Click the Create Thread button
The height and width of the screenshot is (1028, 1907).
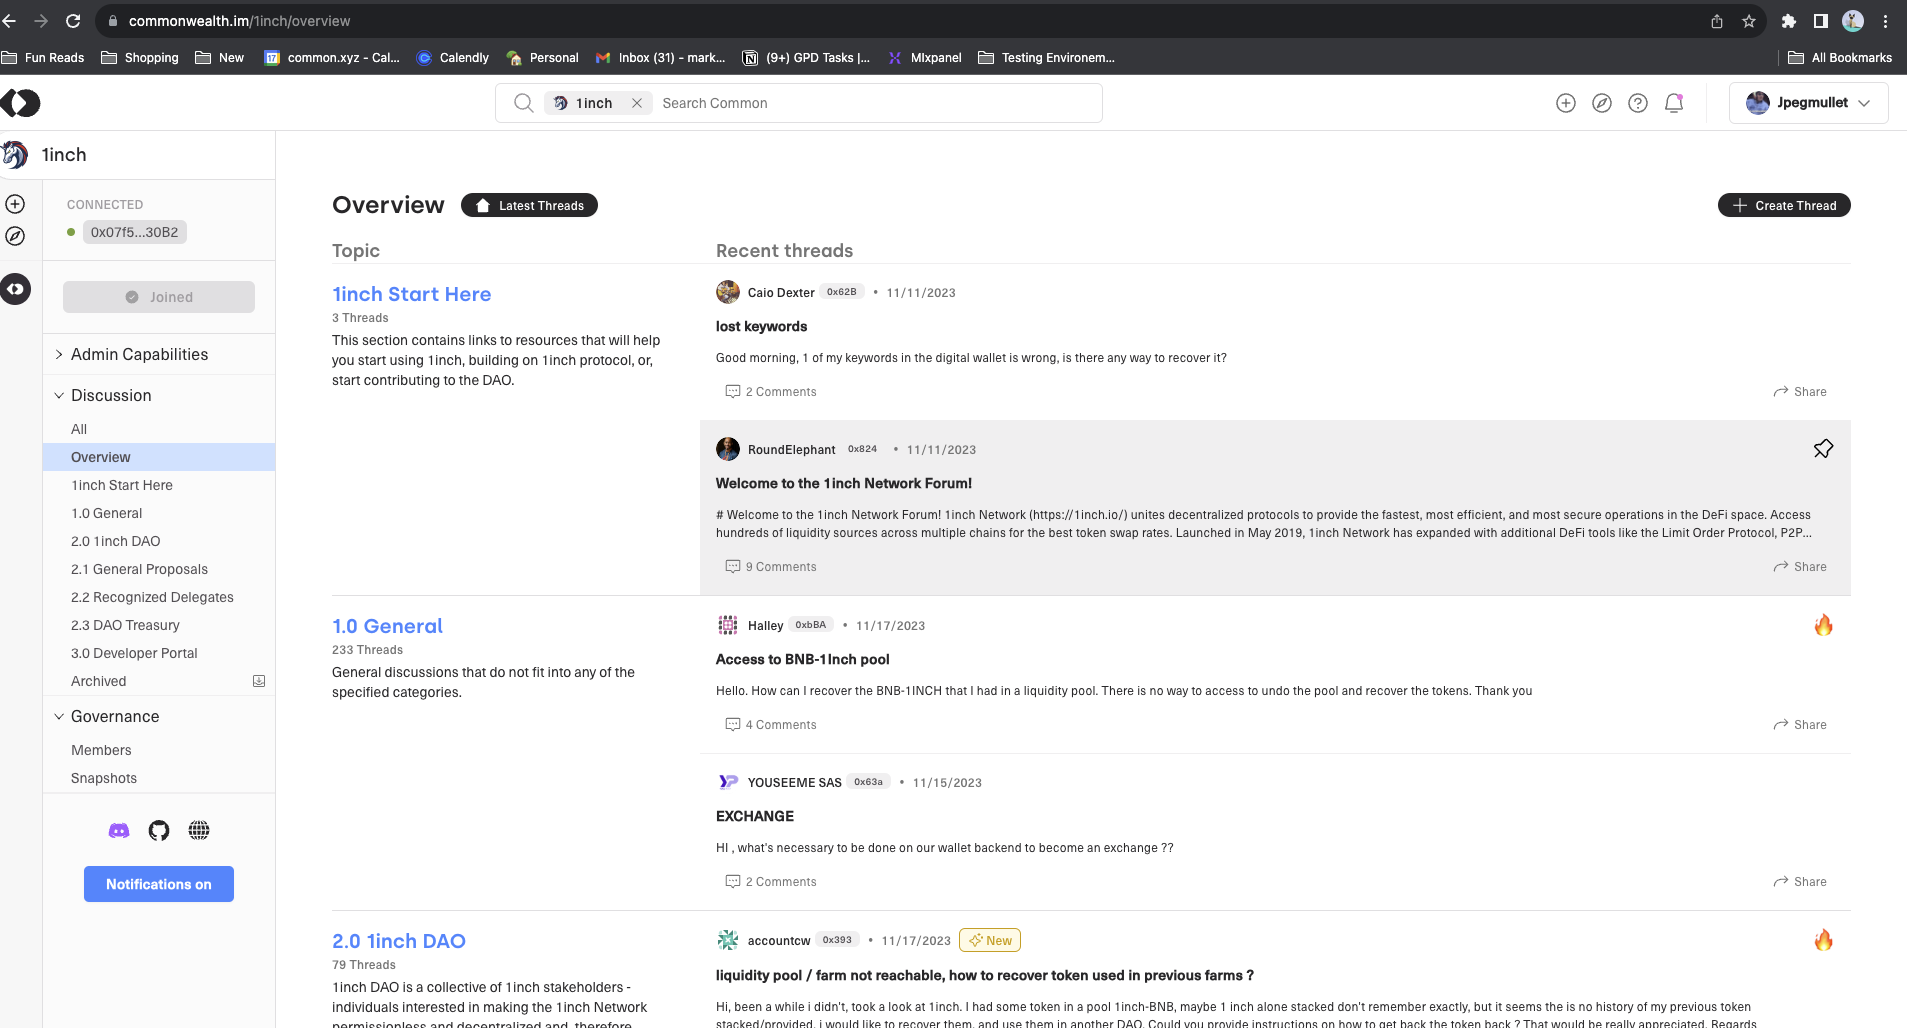(1783, 205)
